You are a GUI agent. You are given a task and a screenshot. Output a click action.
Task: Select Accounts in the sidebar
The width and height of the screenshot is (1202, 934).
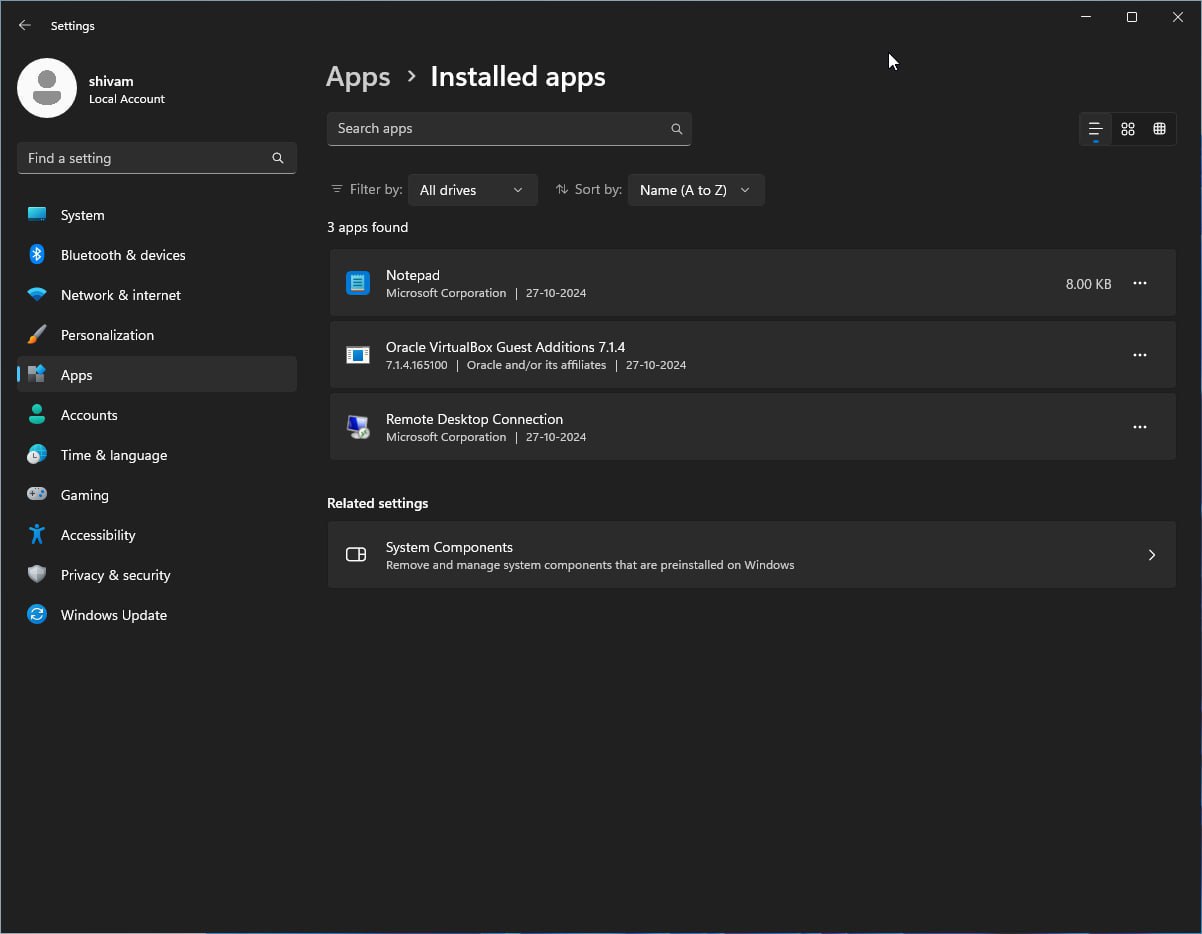coord(157,415)
